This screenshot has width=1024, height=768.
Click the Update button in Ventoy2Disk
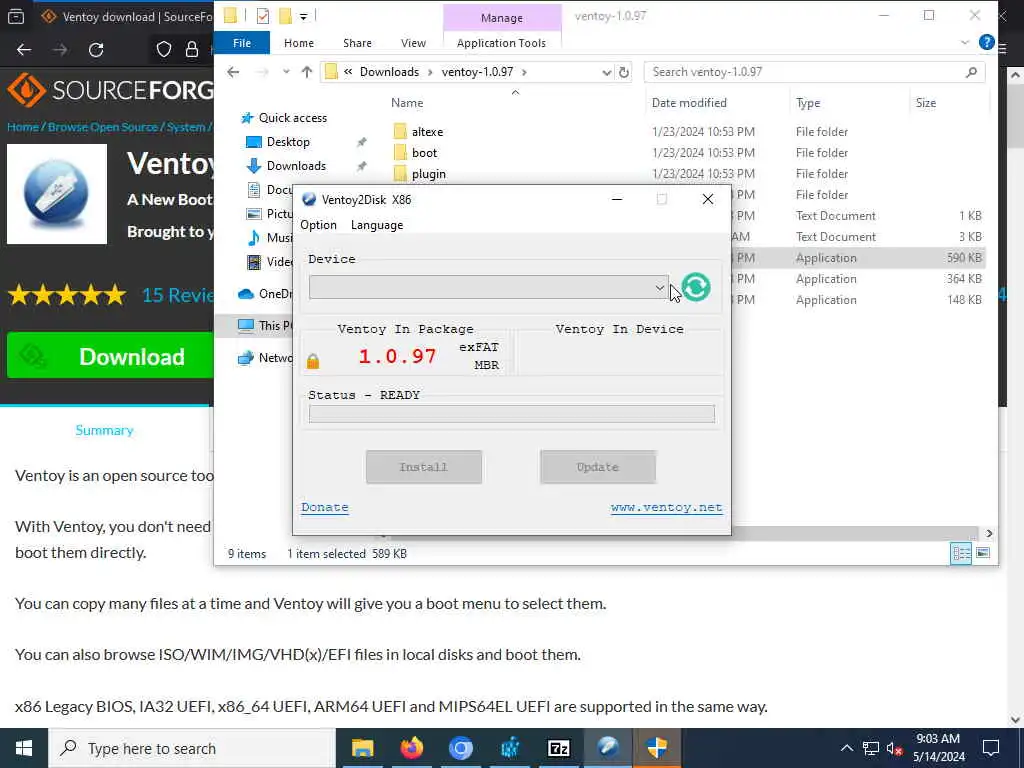click(x=598, y=467)
